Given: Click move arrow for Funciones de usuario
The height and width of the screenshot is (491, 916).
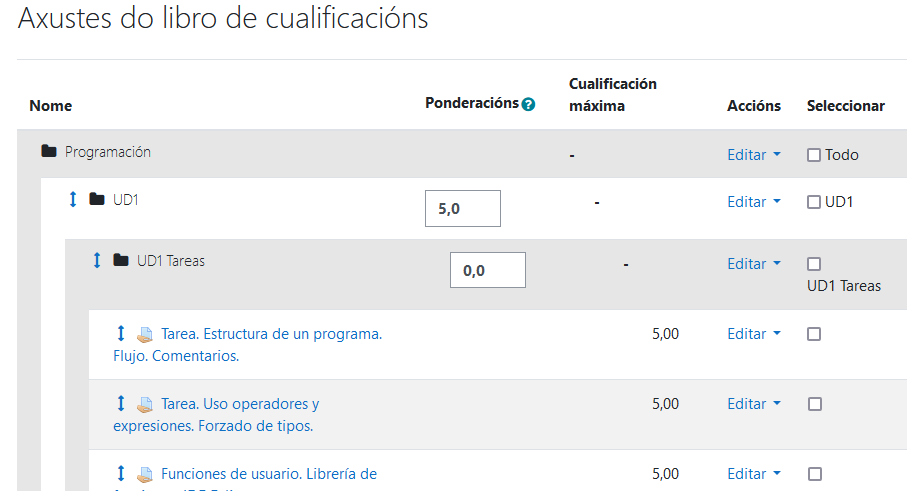Looking at the screenshot, I should click(121, 473).
